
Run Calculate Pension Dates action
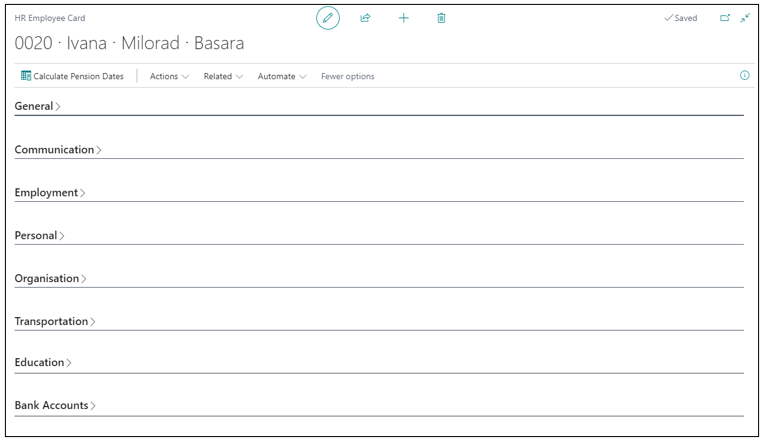78,76
